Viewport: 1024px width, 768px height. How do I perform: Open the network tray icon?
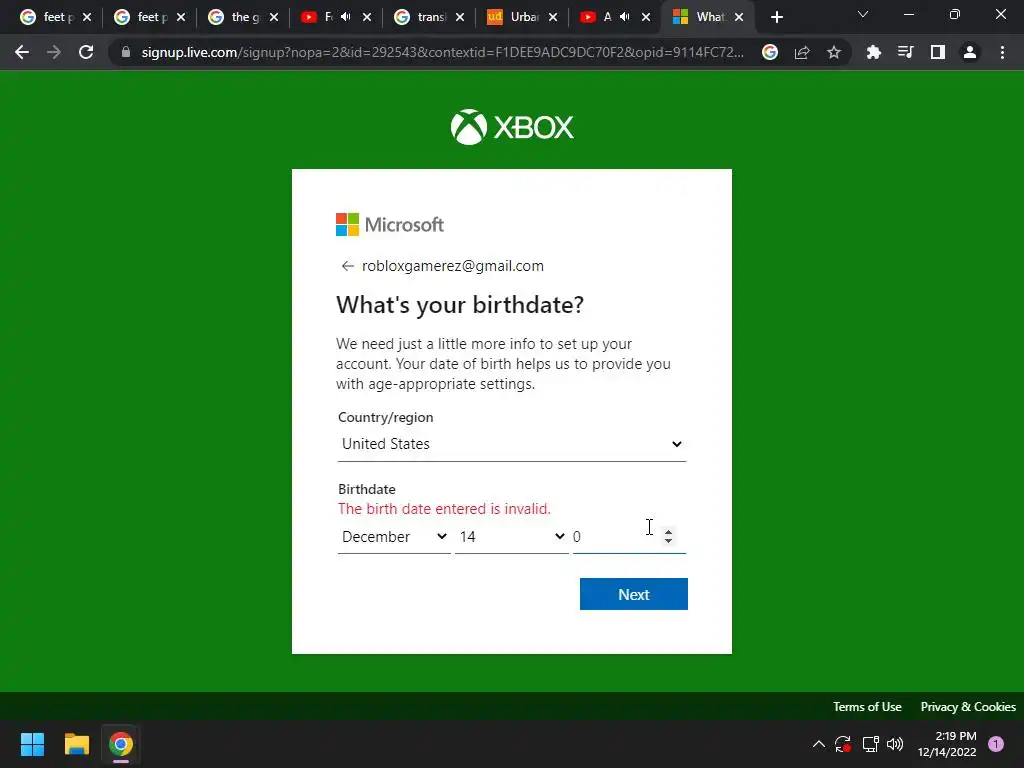[870, 744]
